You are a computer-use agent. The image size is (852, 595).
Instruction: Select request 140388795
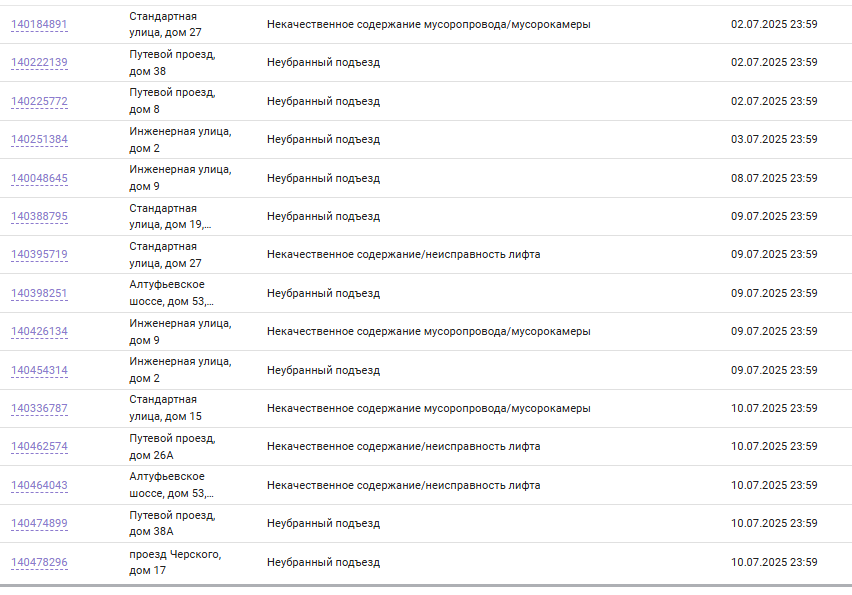tap(39, 217)
